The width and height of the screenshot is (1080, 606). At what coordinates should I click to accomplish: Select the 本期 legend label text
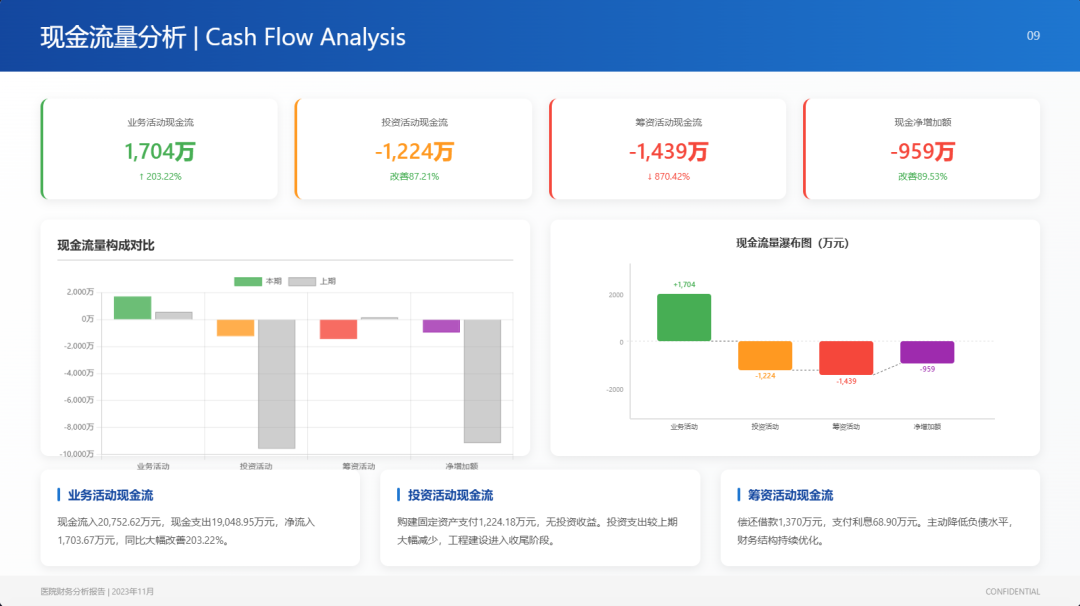click(273, 282)
